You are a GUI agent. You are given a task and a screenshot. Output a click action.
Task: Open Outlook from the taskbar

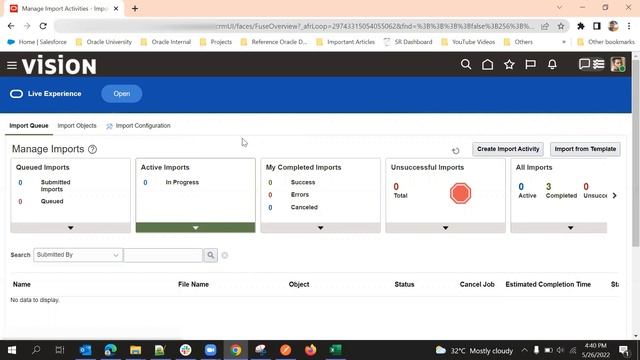pyautogui.click(x=85, y=350)
